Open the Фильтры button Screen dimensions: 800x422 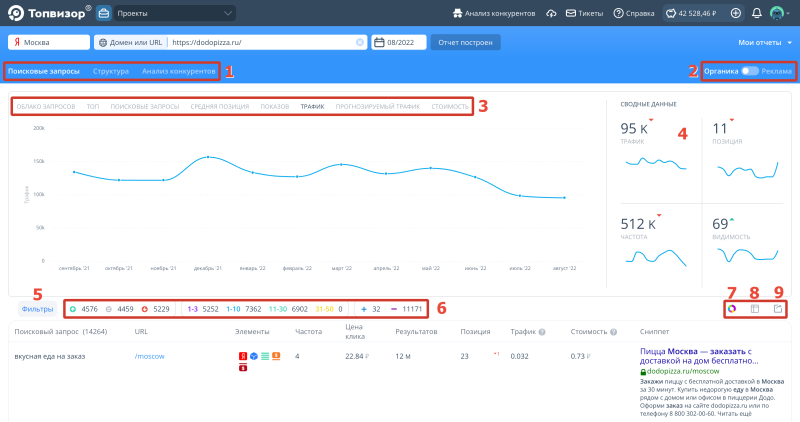coord(36,309)
